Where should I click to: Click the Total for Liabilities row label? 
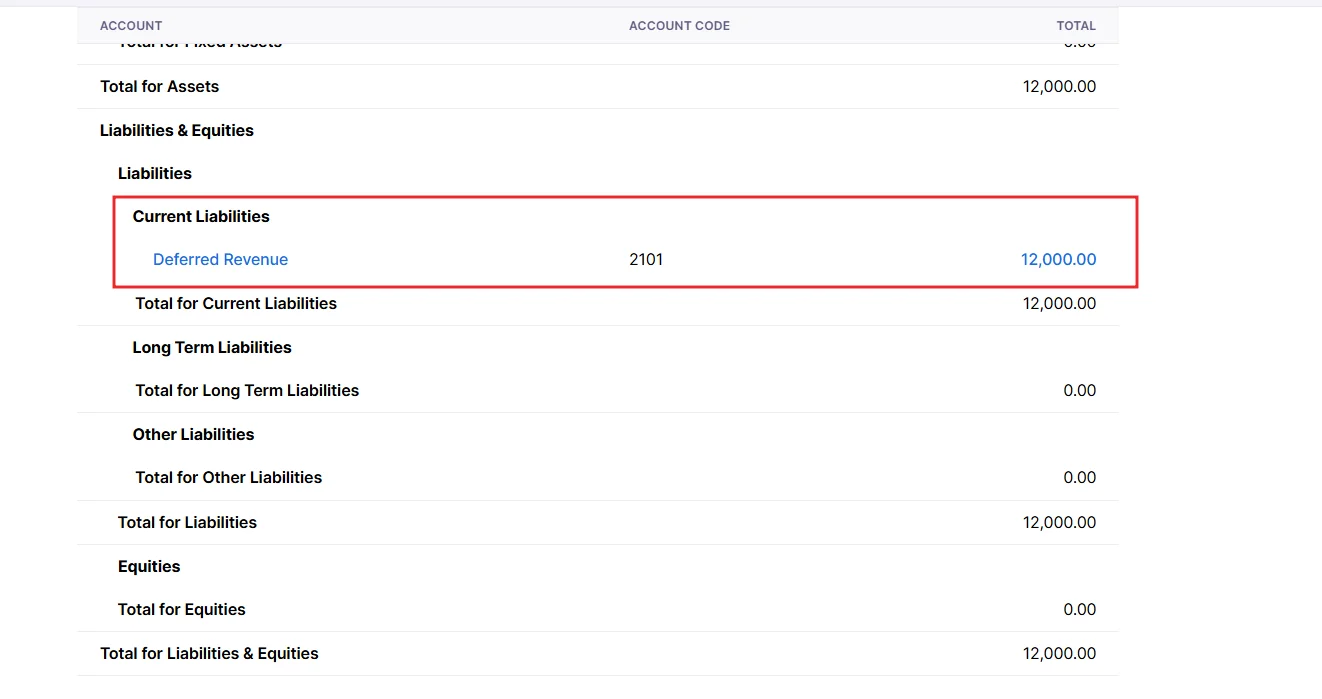pyautogui.click(x=187, y=523)
